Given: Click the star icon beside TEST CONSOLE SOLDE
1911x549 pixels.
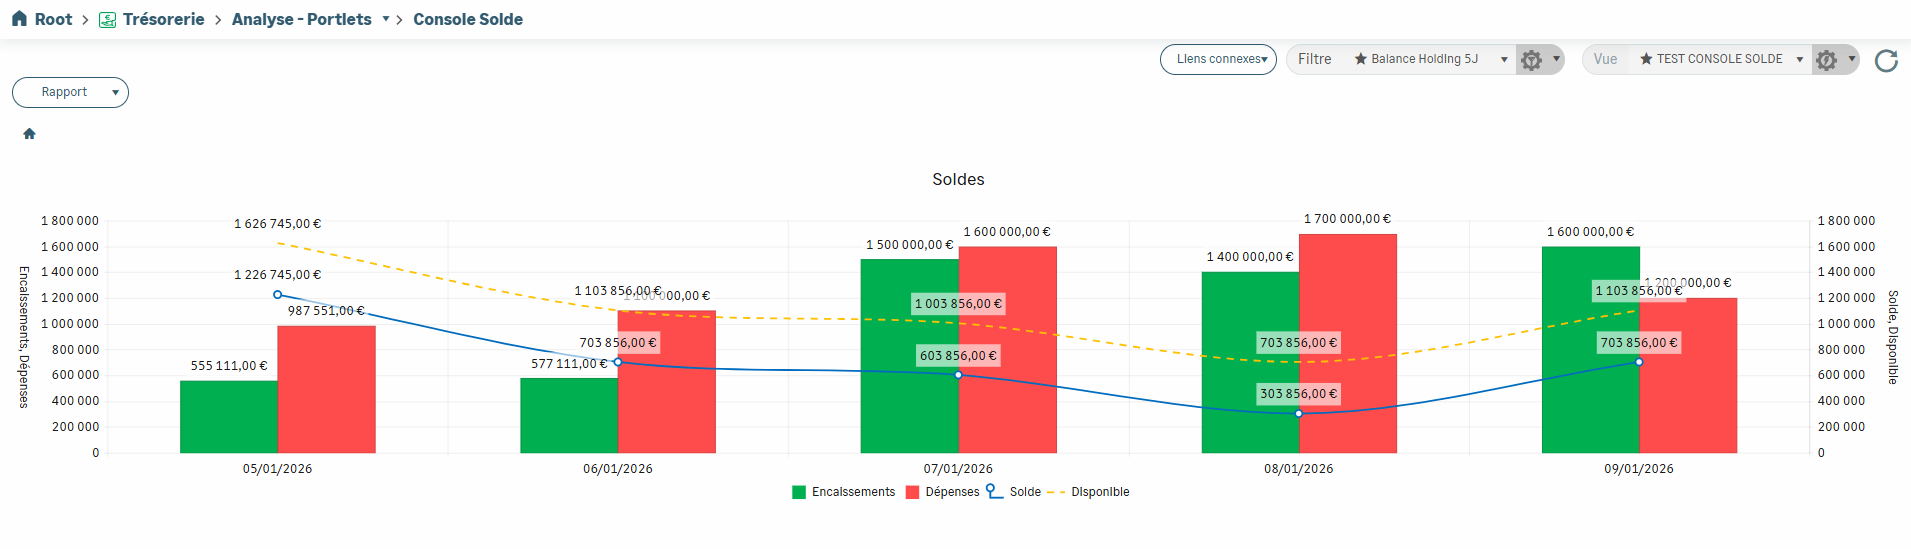Looking at the screenshot, I should pos(1646,59).
